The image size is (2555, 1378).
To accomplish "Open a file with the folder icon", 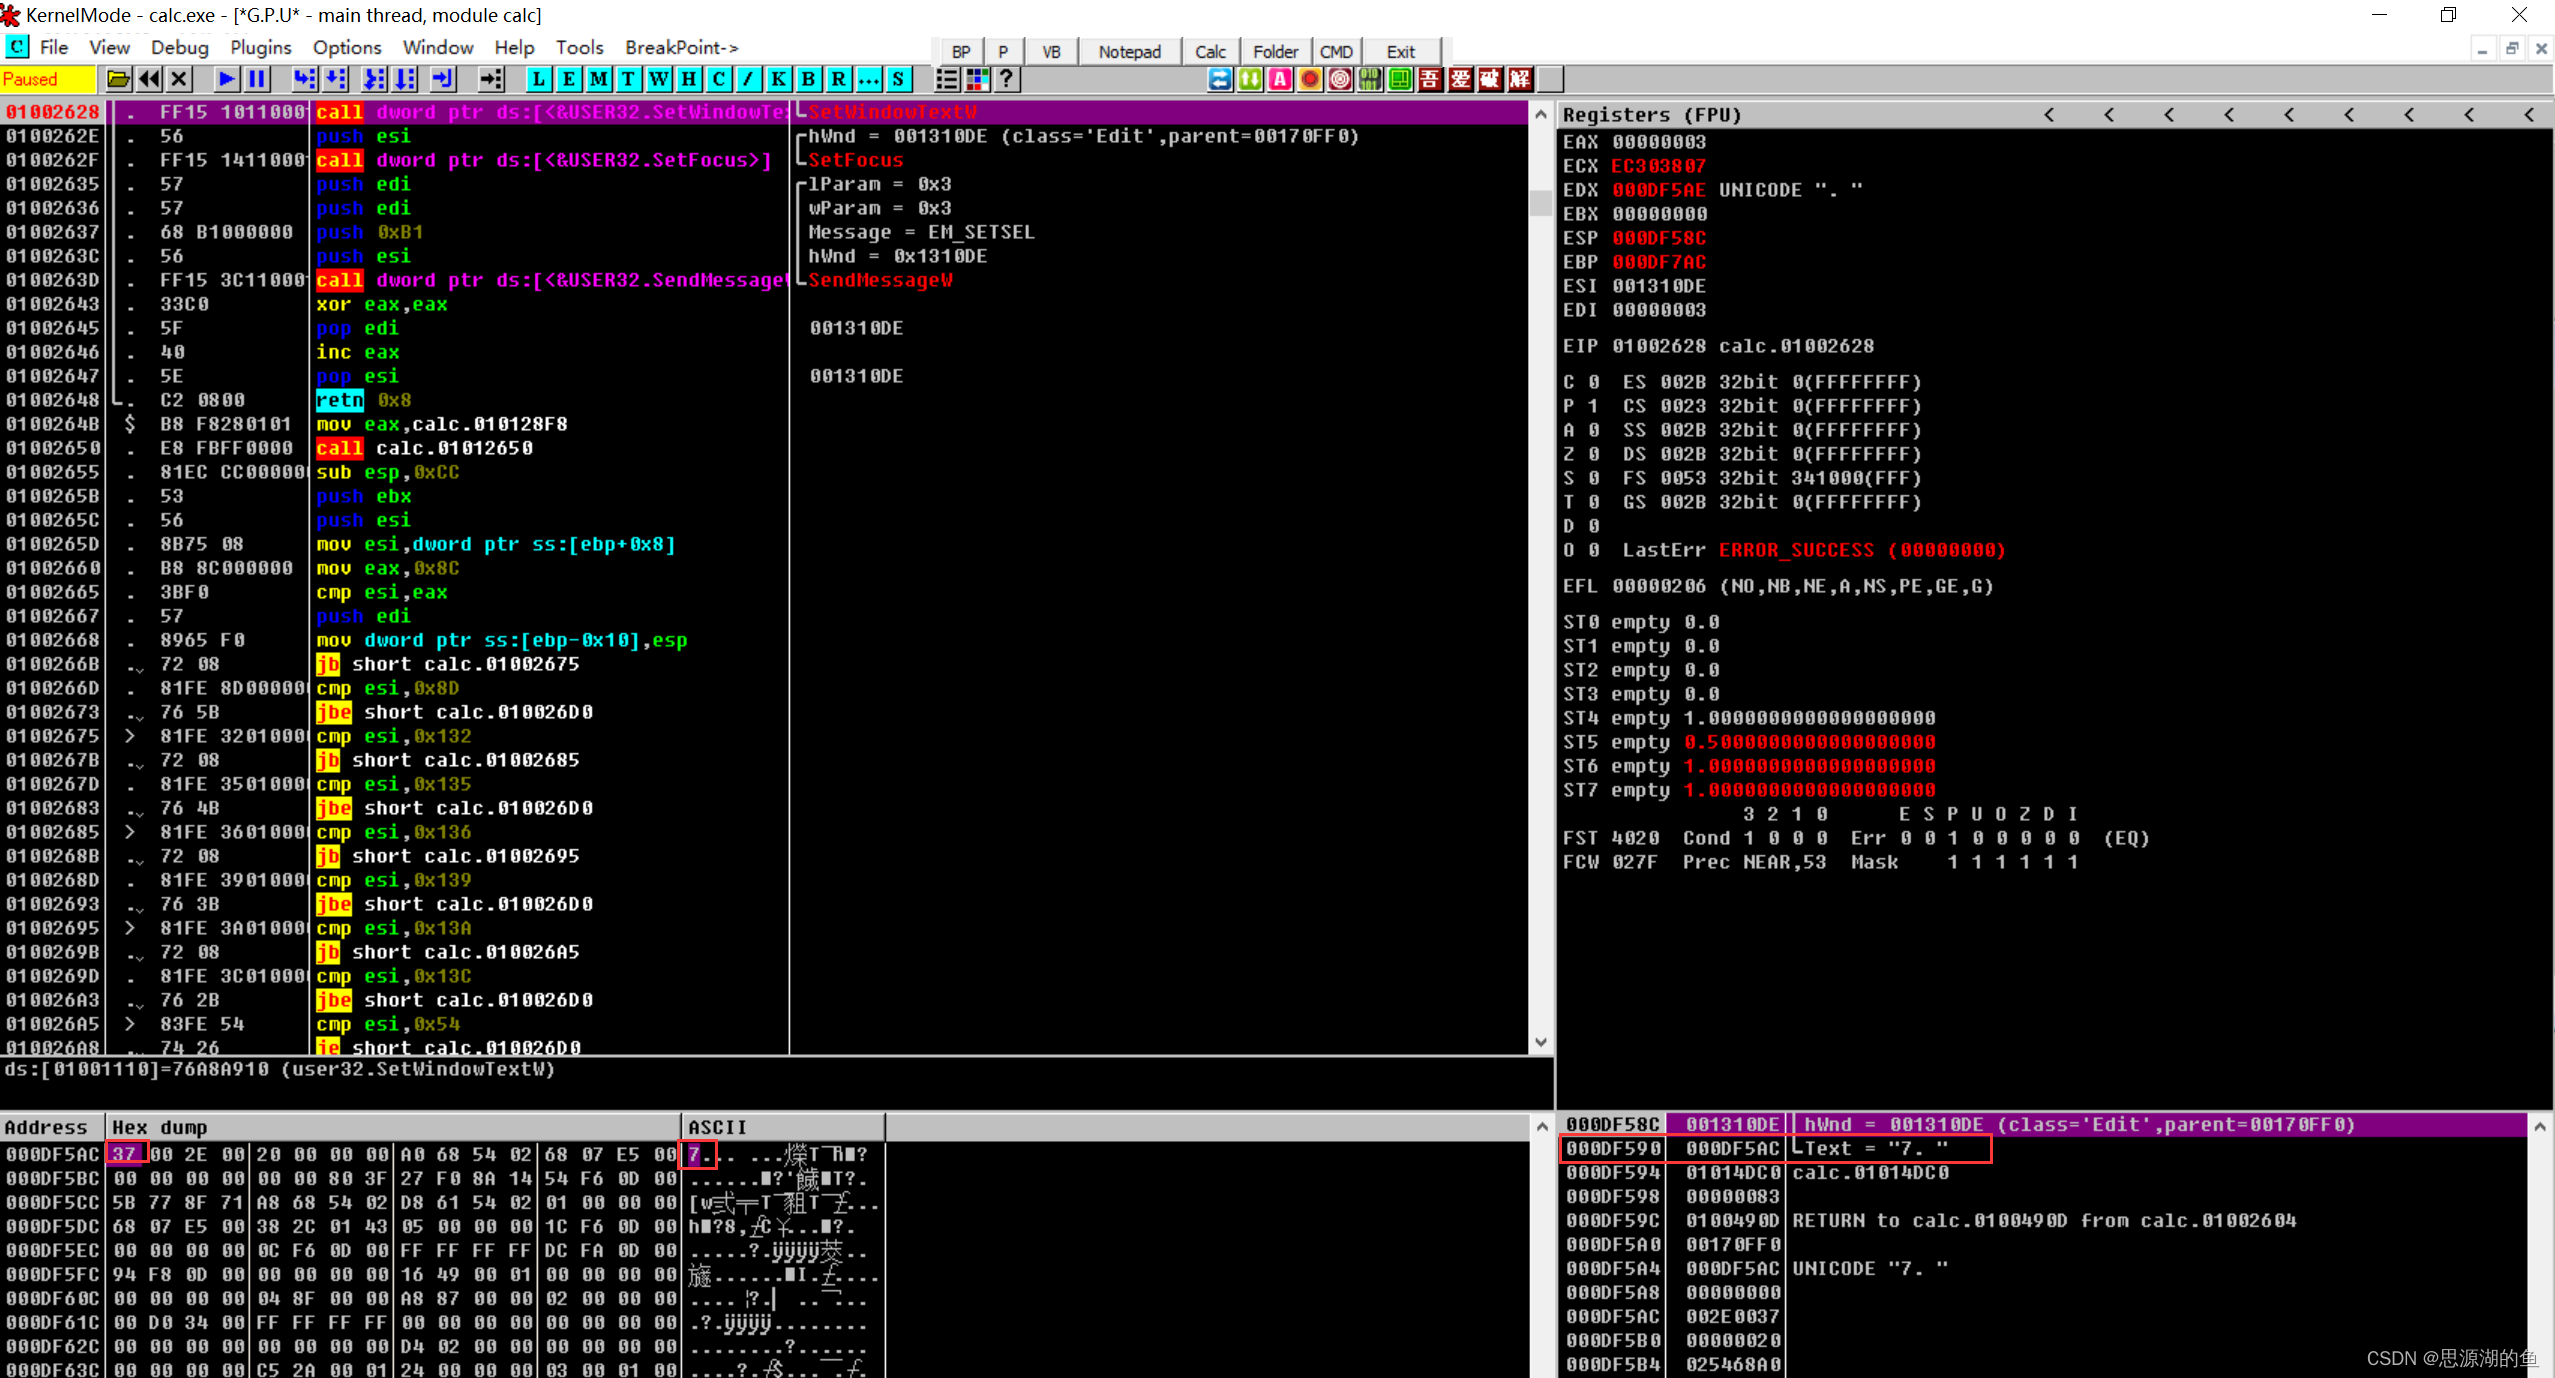I will pos(118,79).
